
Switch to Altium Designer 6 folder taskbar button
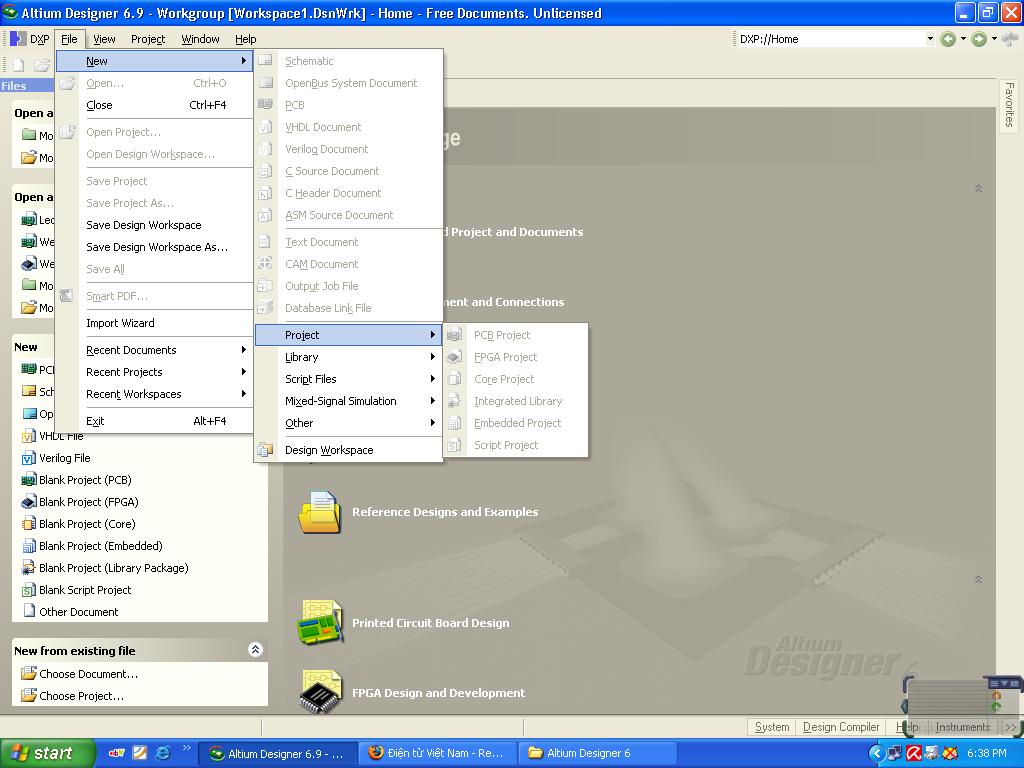pos(596,753)
